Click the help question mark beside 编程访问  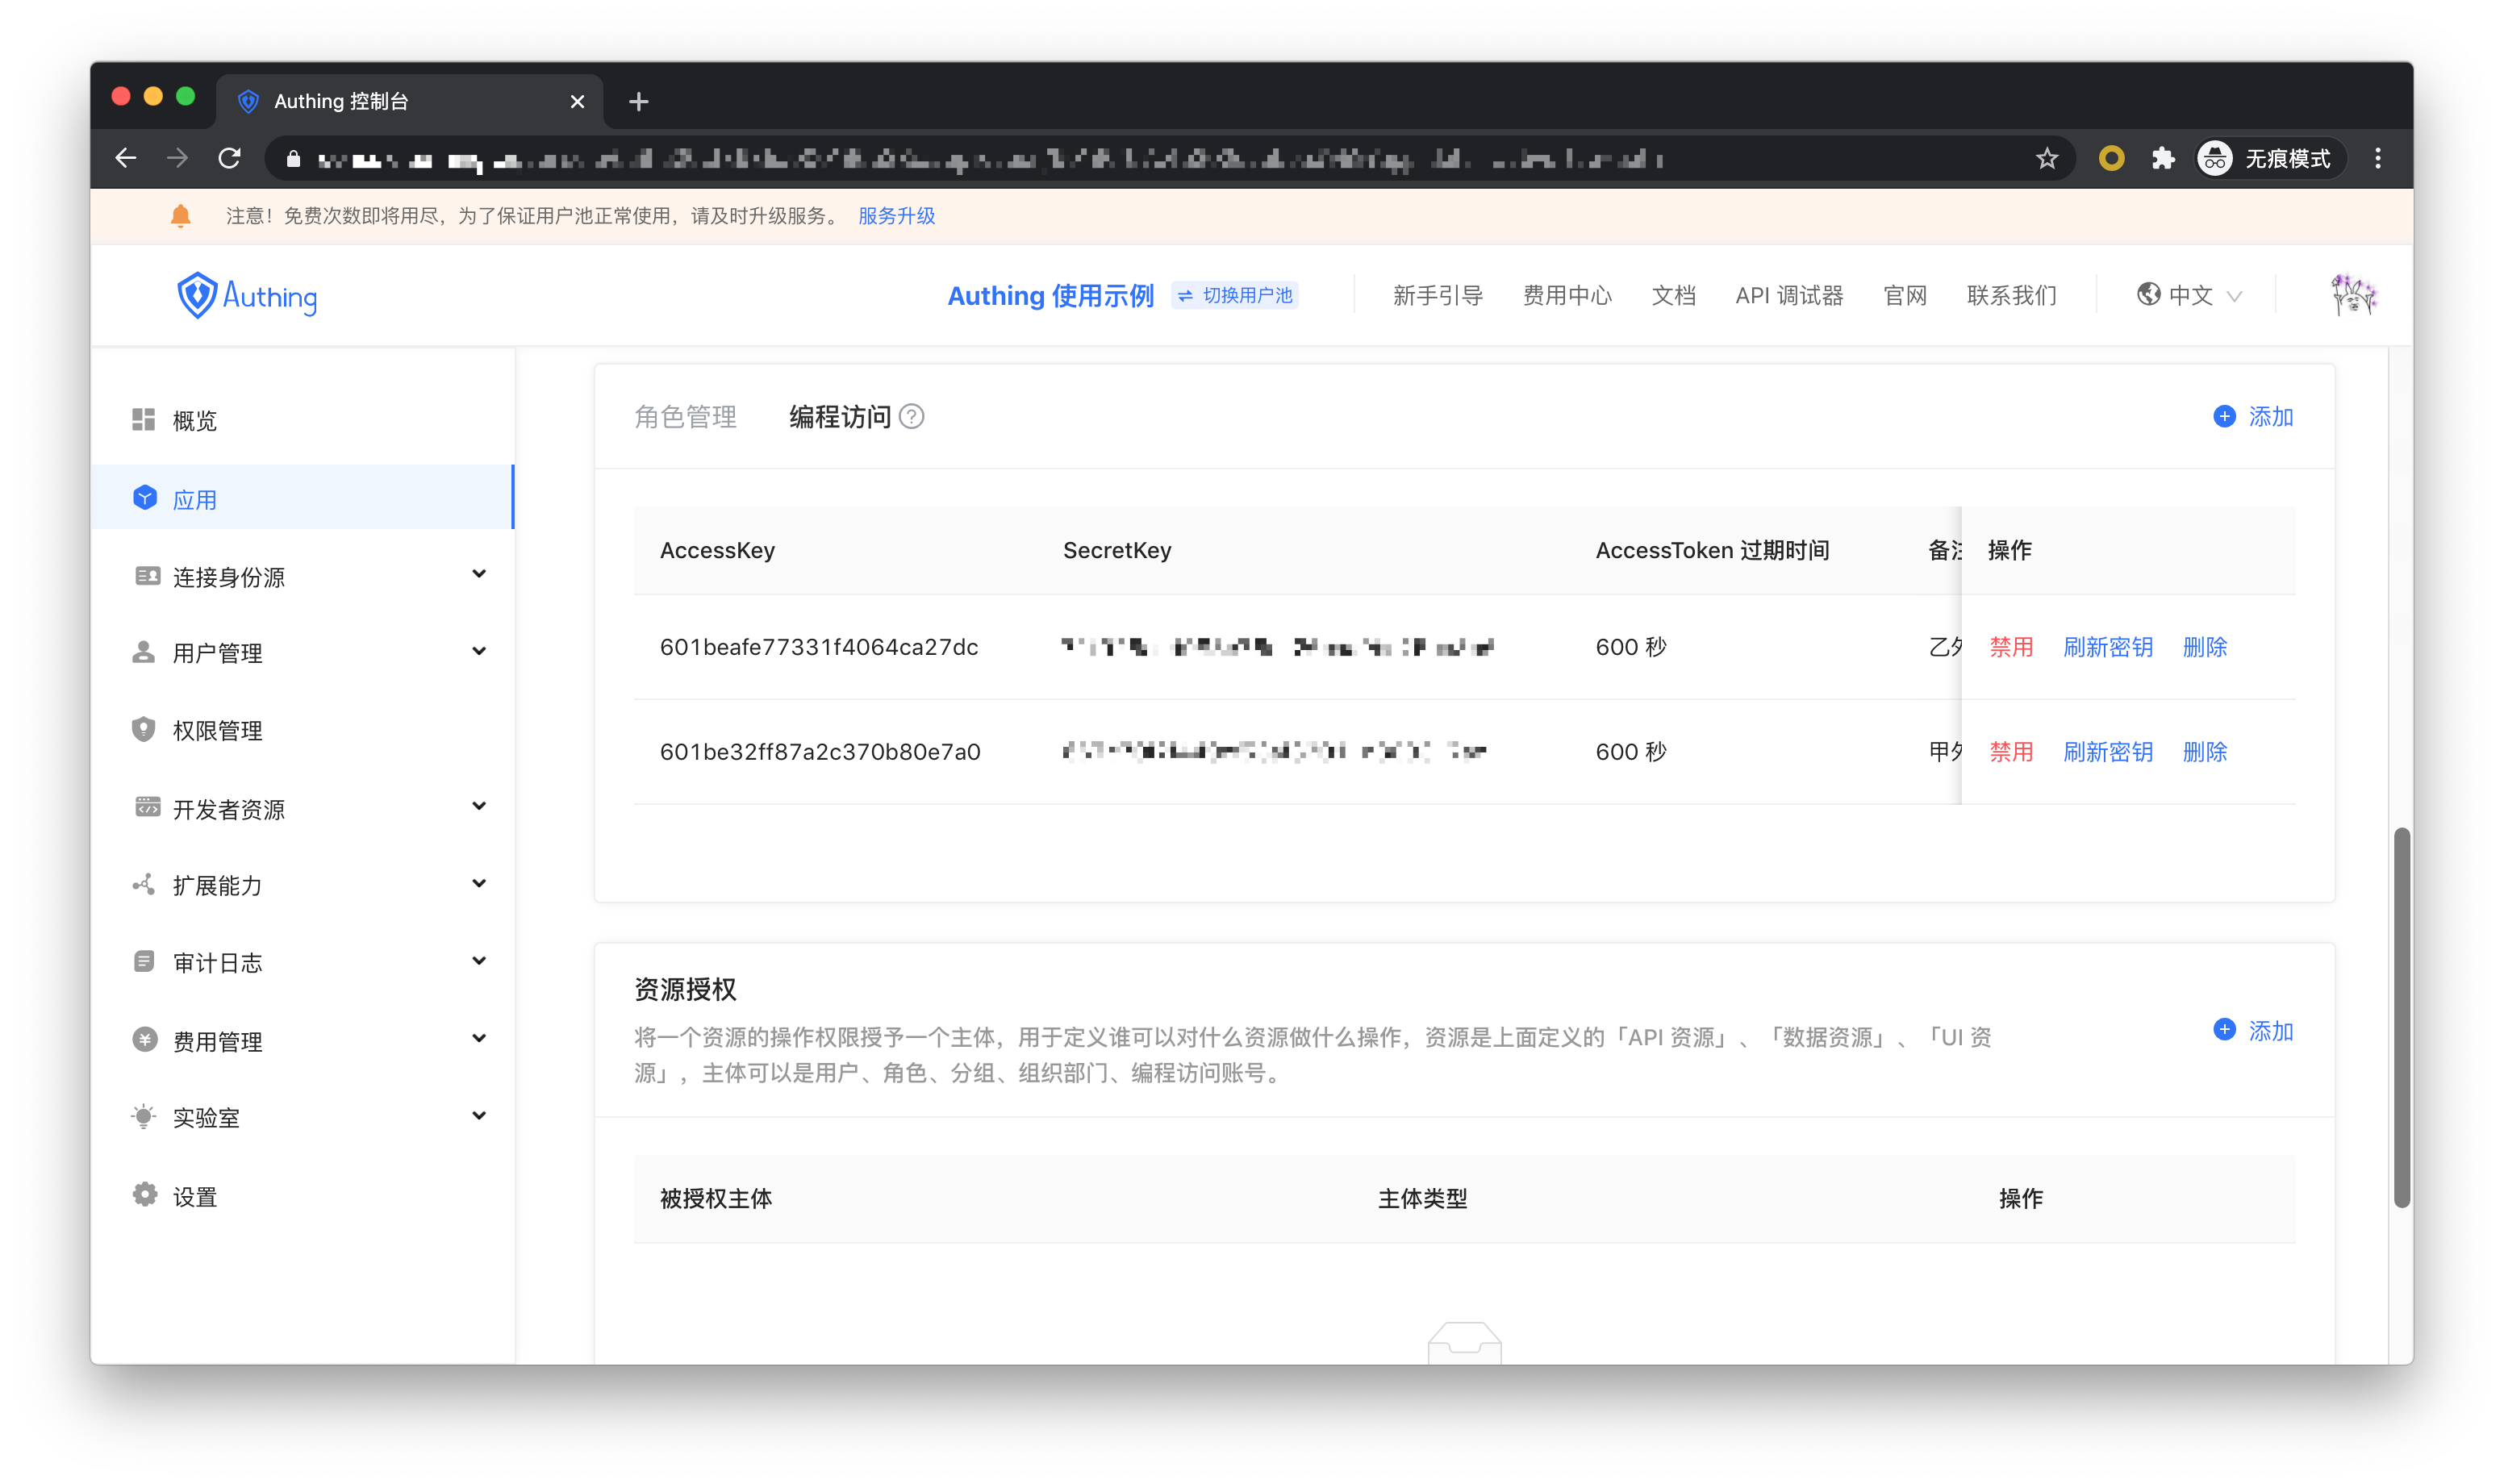click(x=911, y=416)
